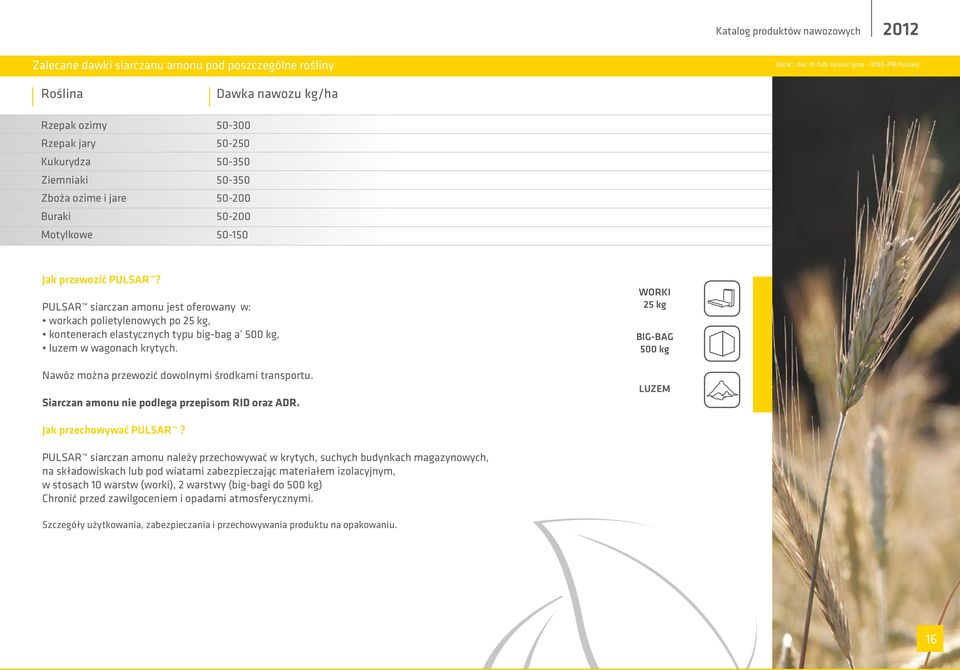Viewport: 960px width, 670px height.
Task: Click the Buraki 50-200 dose value
Action: click(233, 216)
